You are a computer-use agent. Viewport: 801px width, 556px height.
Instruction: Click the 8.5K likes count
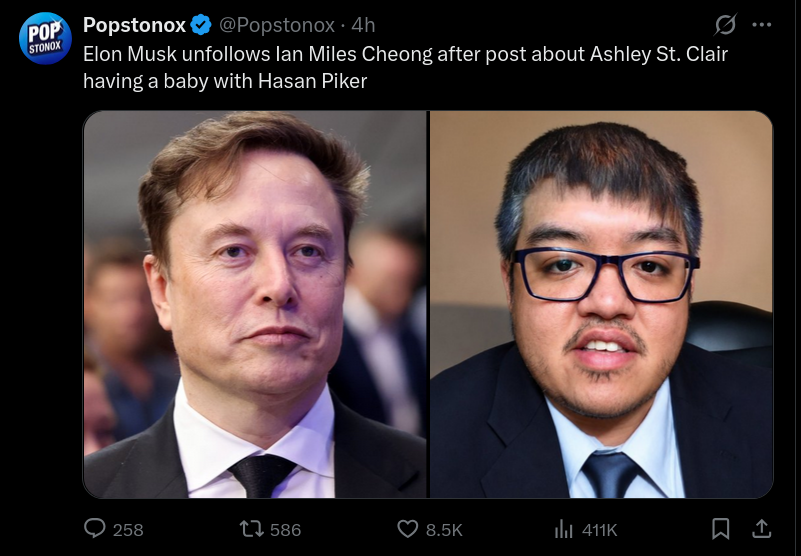tap(444, 530)
